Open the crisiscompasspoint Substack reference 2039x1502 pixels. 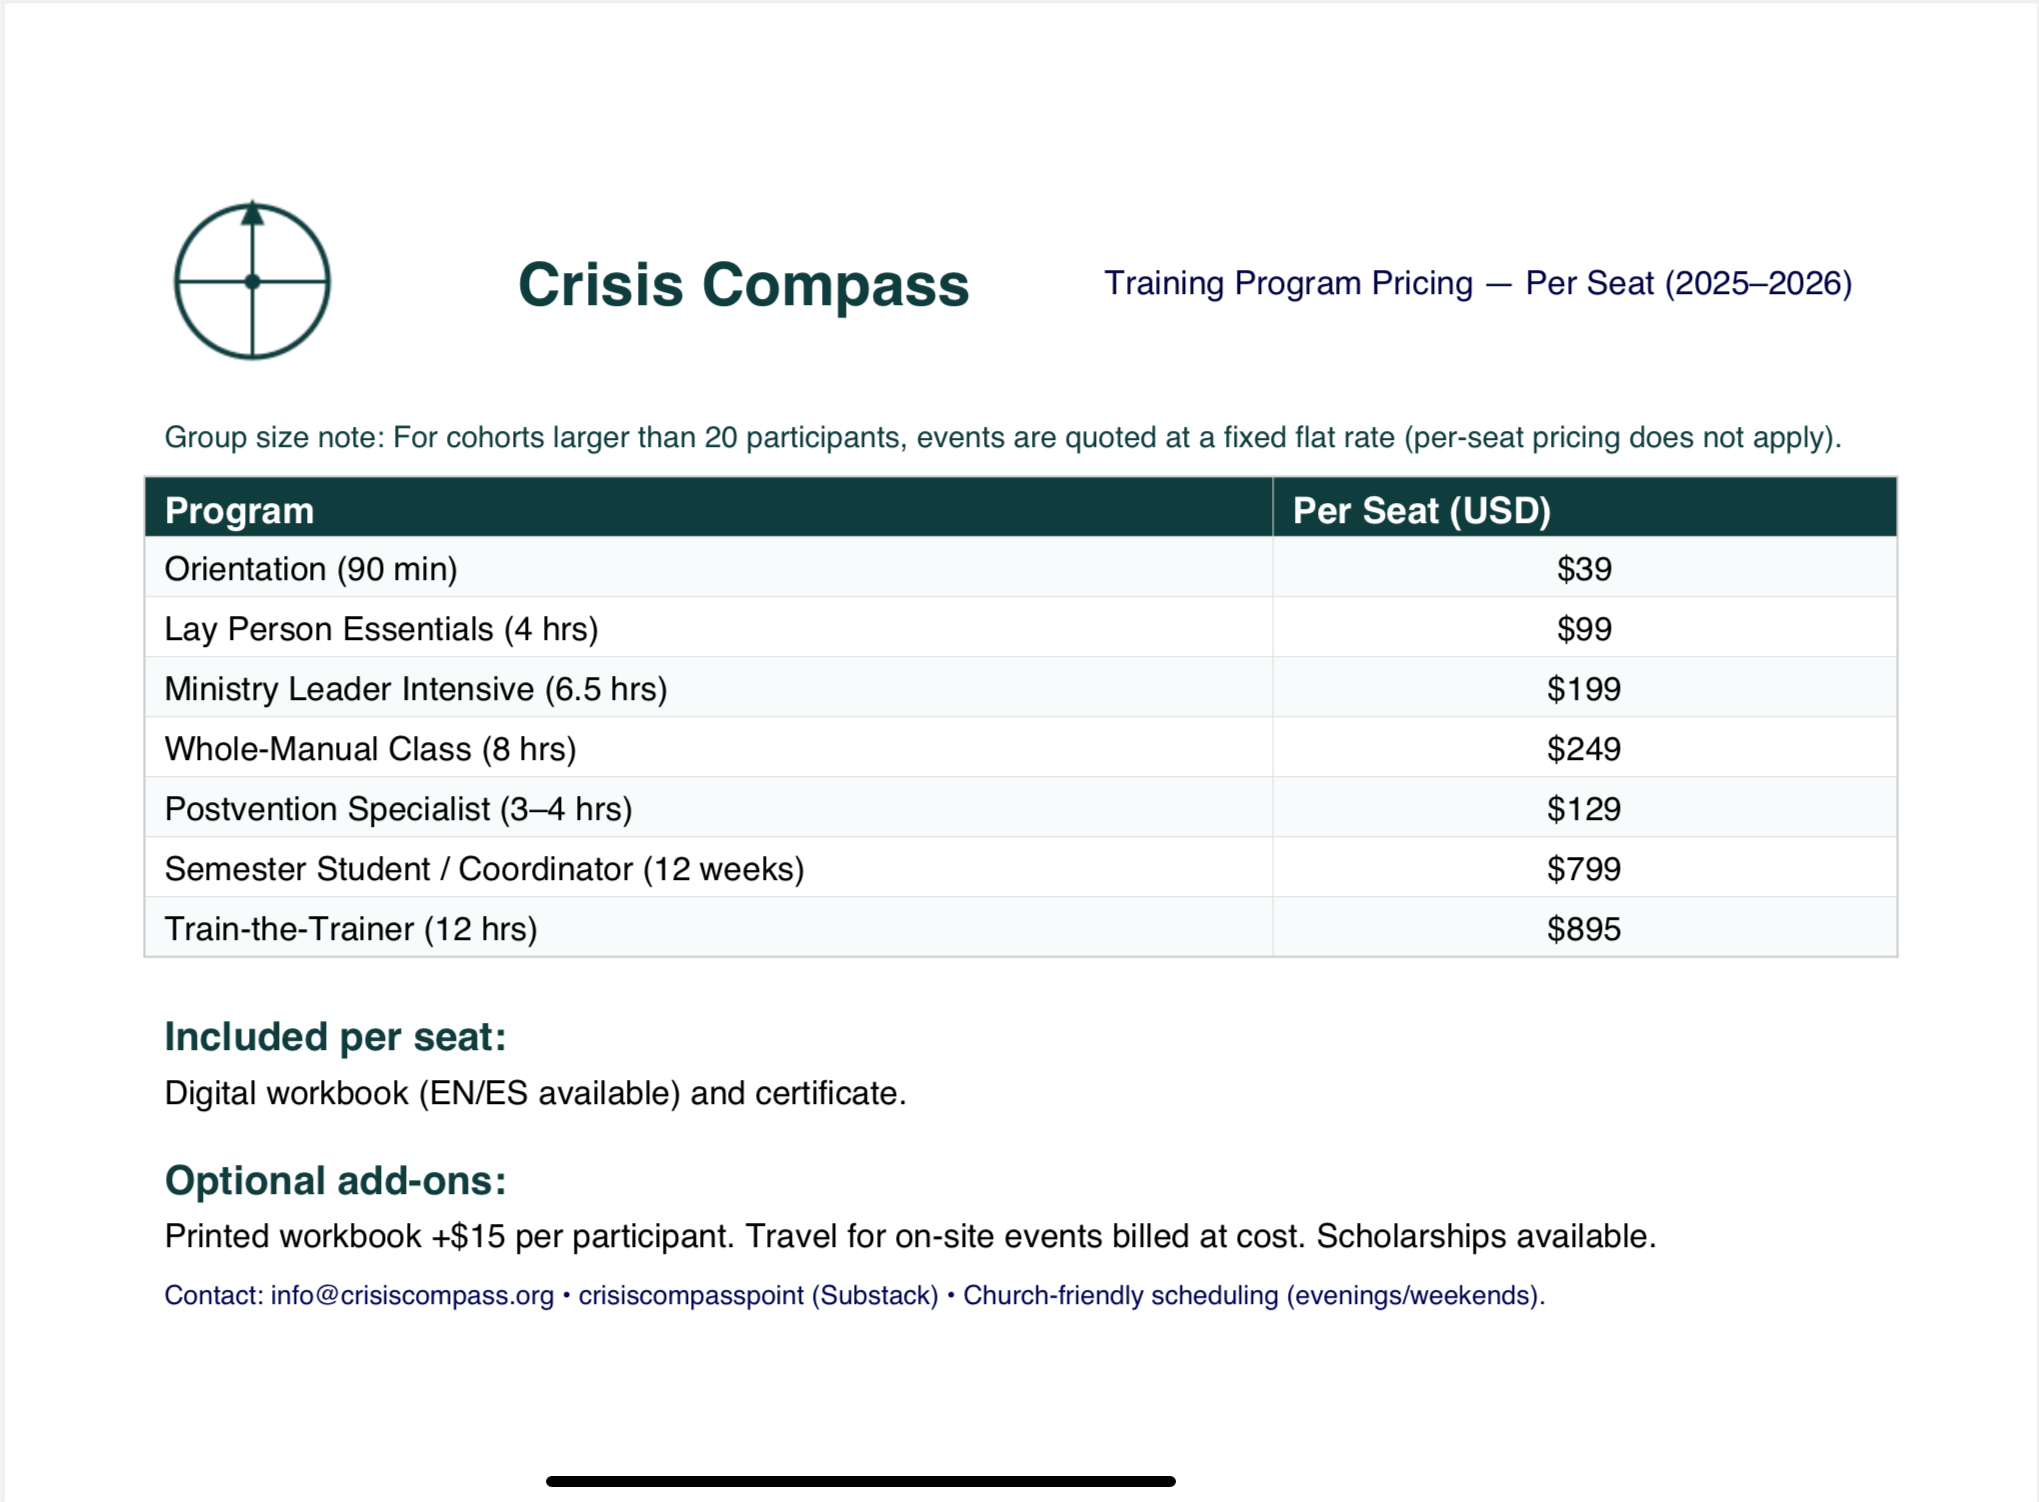coord(757,1295)
